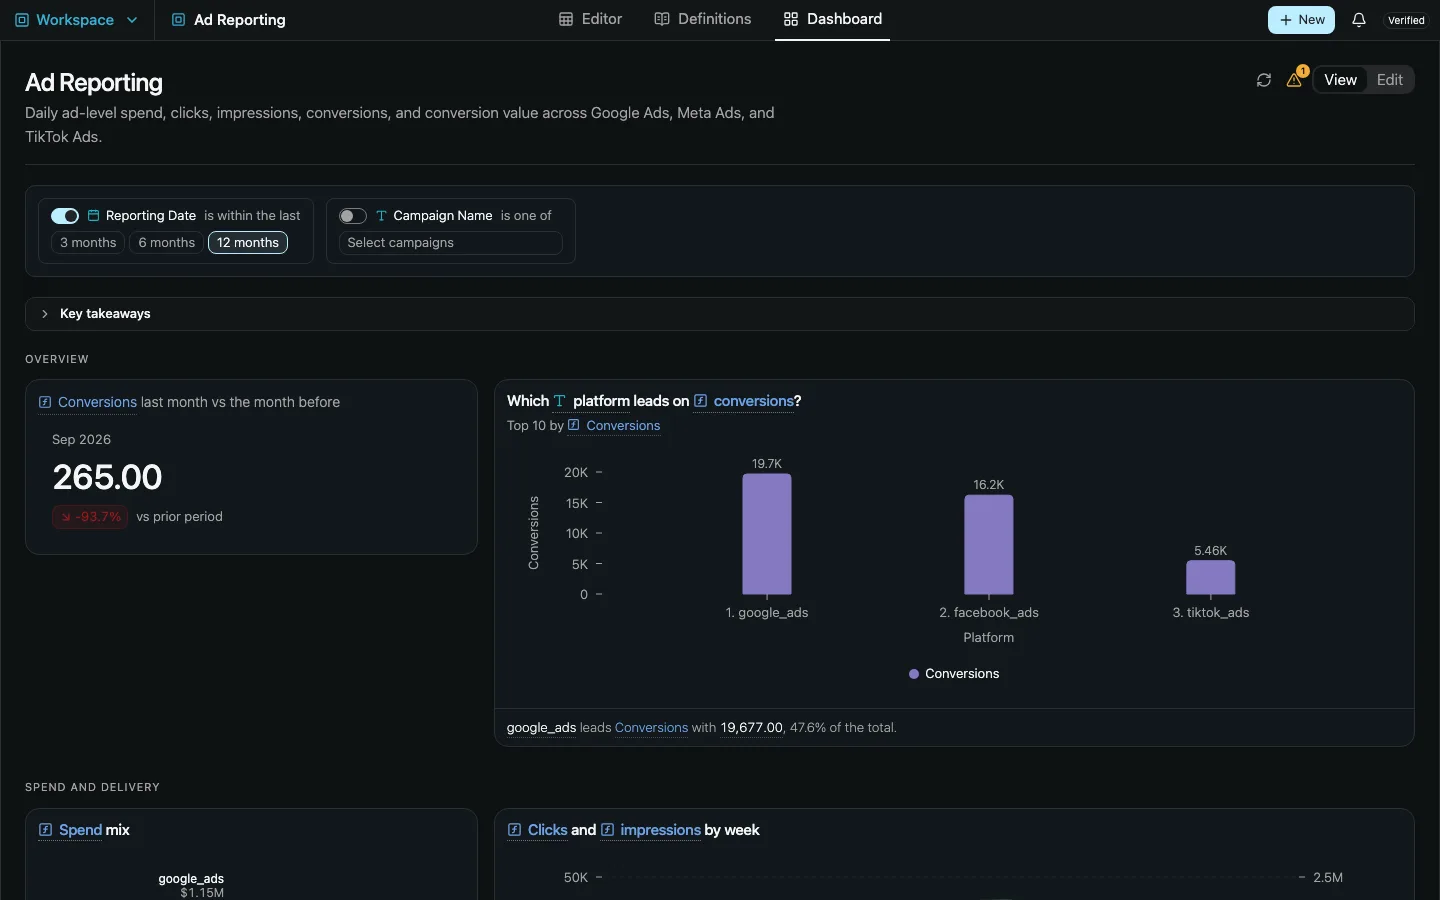Click the tiktok_ads bar in chart
Image resolution: width=1440 pixels, height=900 pixels.
coord(1211,578)
